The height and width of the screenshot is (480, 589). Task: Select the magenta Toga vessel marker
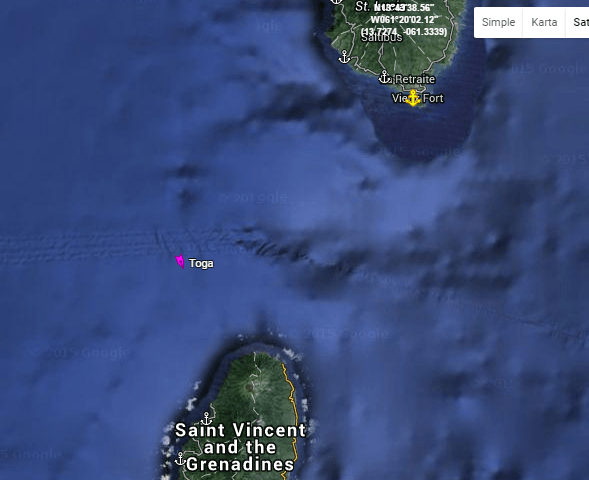click(180, 262)
